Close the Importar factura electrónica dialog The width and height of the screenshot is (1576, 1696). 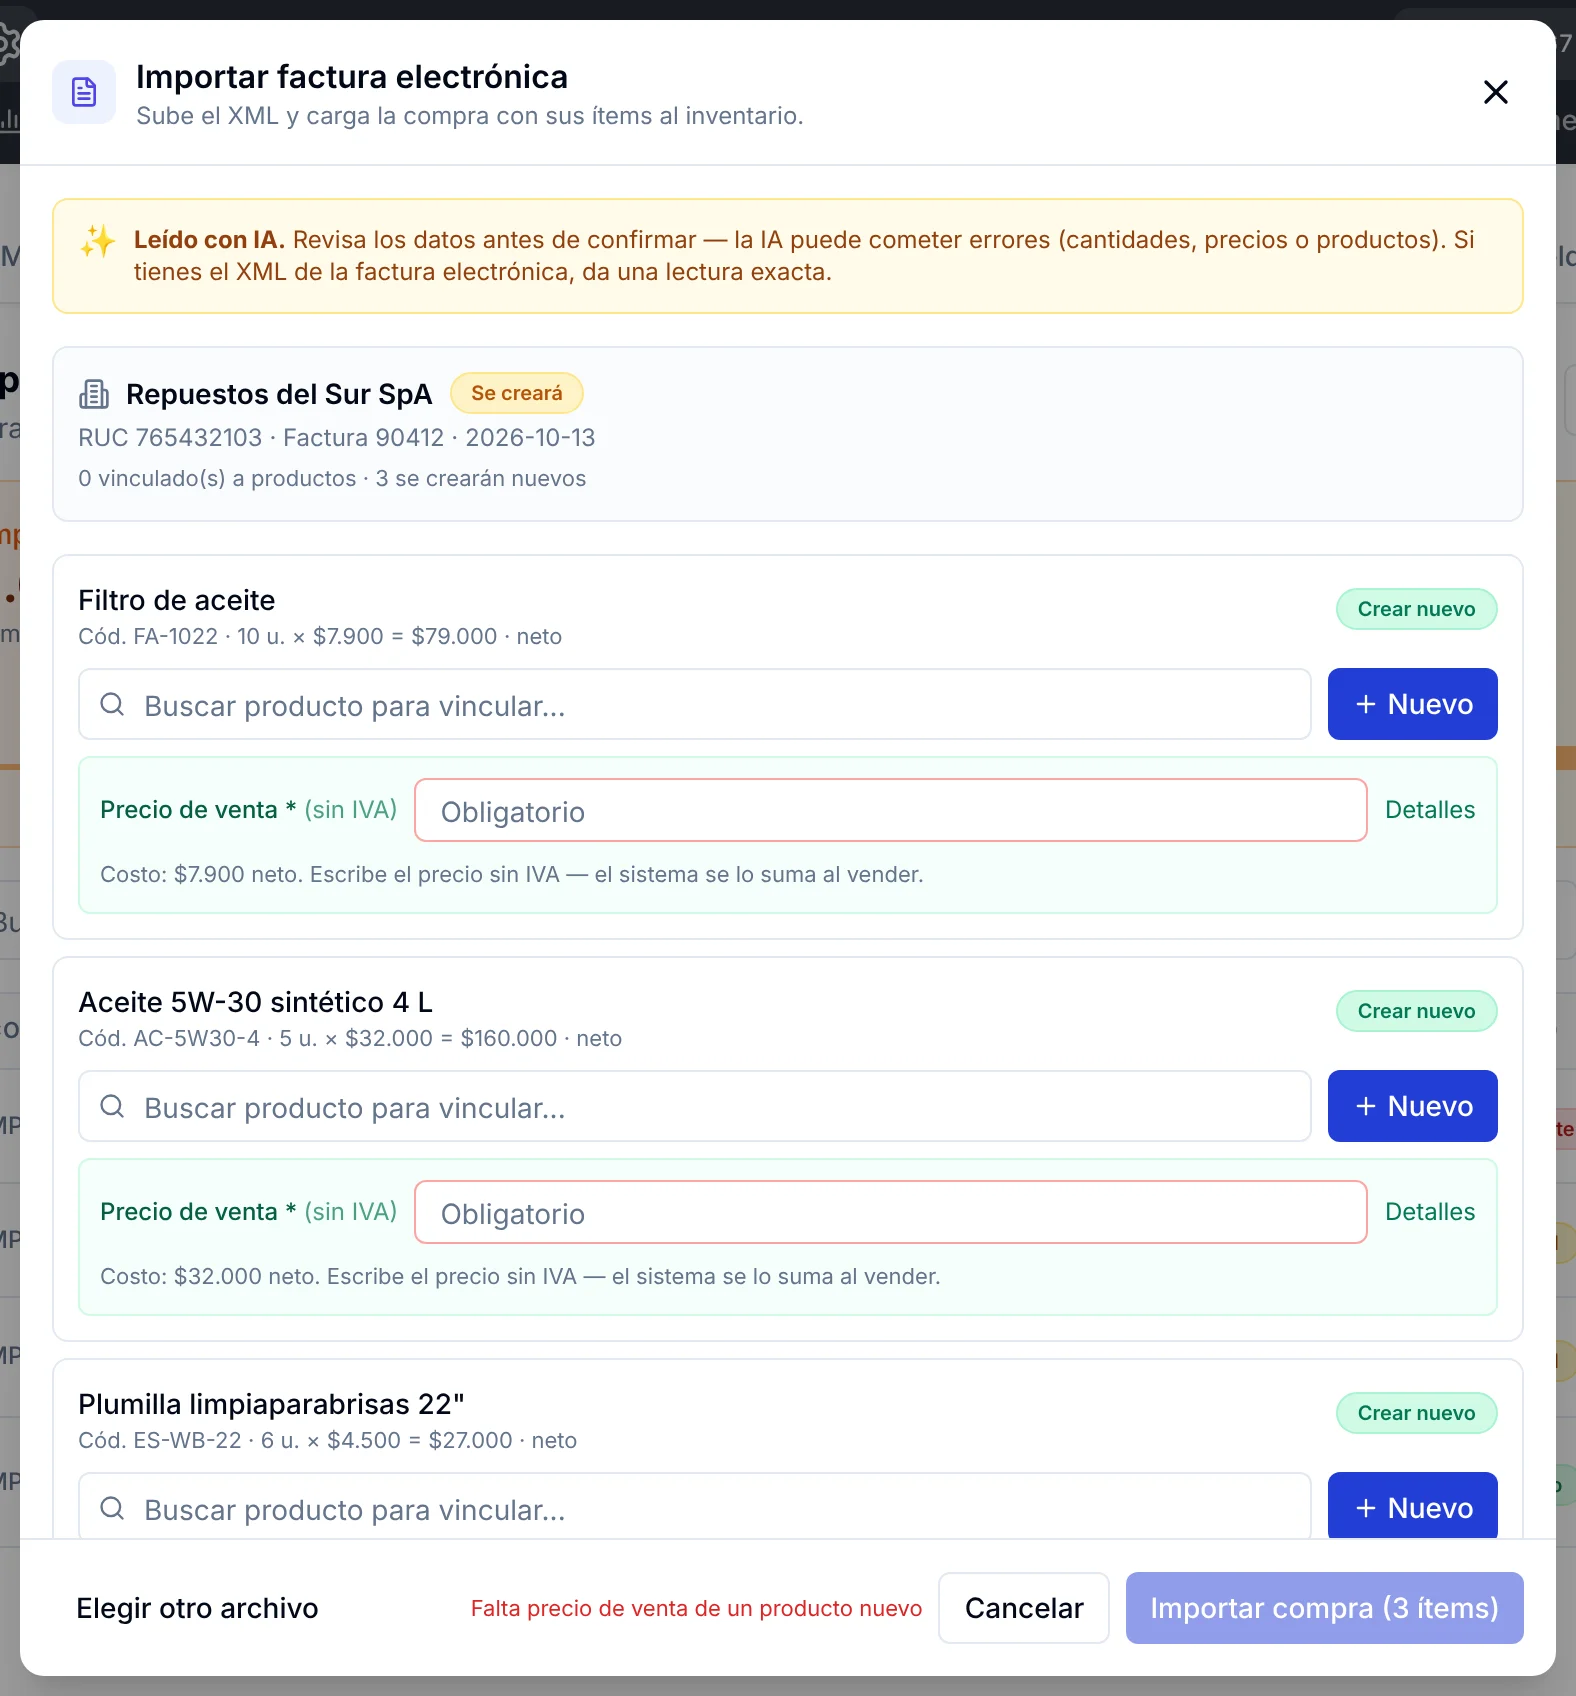(x=1495, y=92)
